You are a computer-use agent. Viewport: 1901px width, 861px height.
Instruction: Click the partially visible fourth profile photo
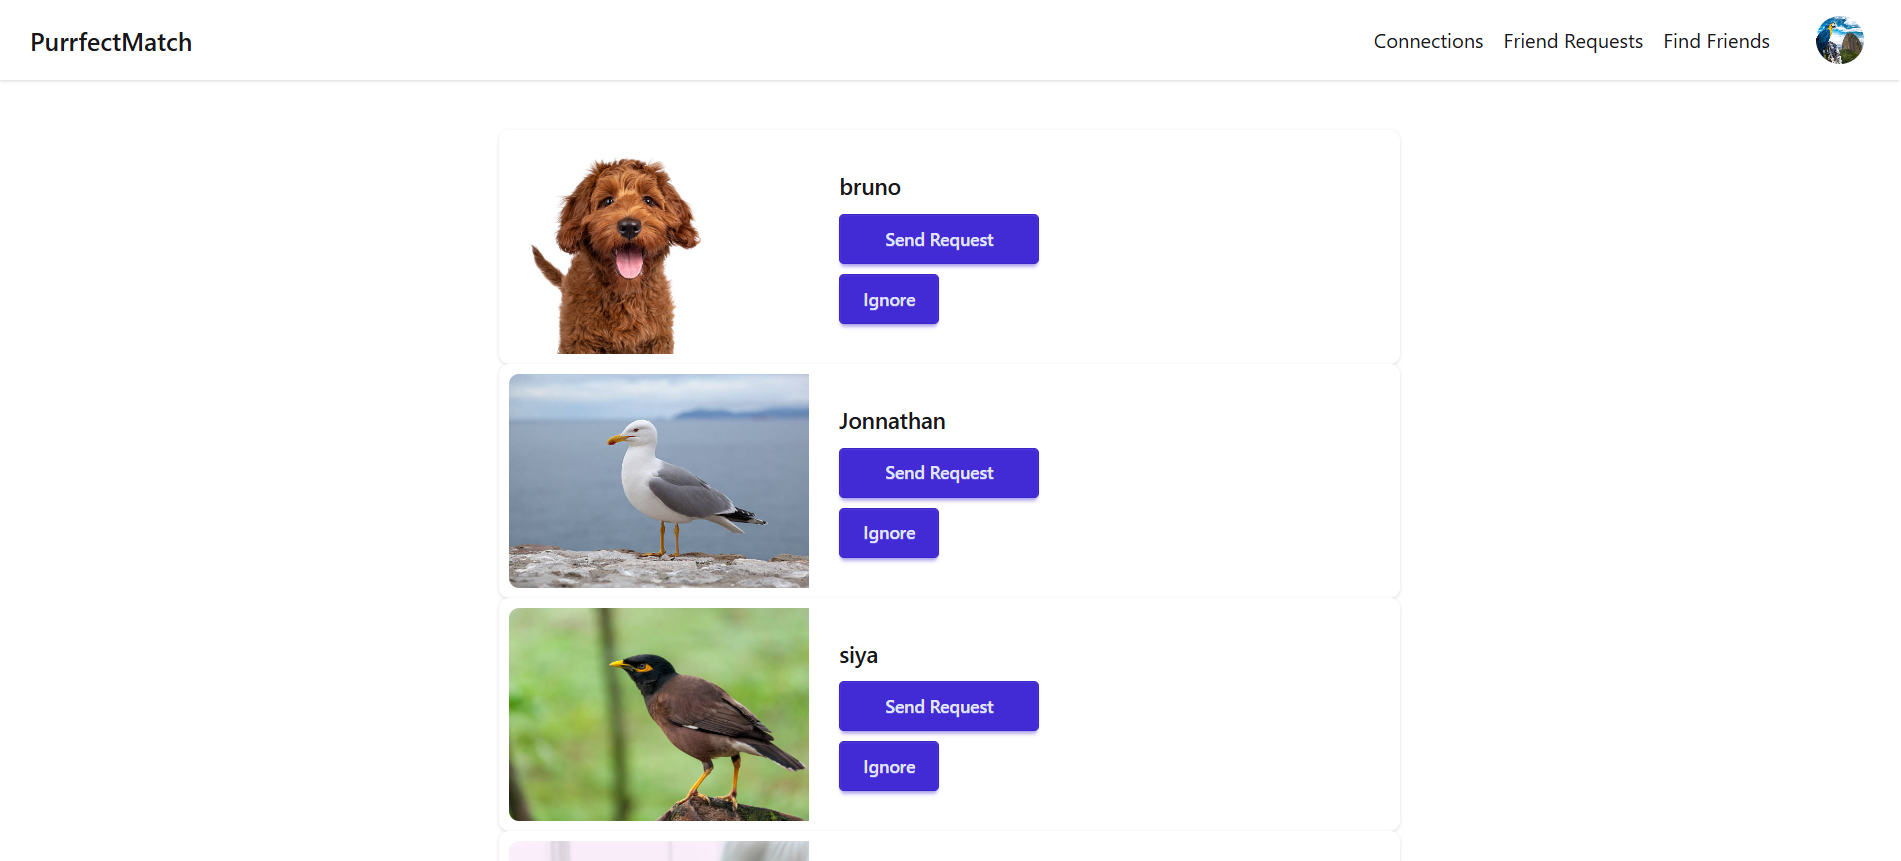click(x=659, y=851)
